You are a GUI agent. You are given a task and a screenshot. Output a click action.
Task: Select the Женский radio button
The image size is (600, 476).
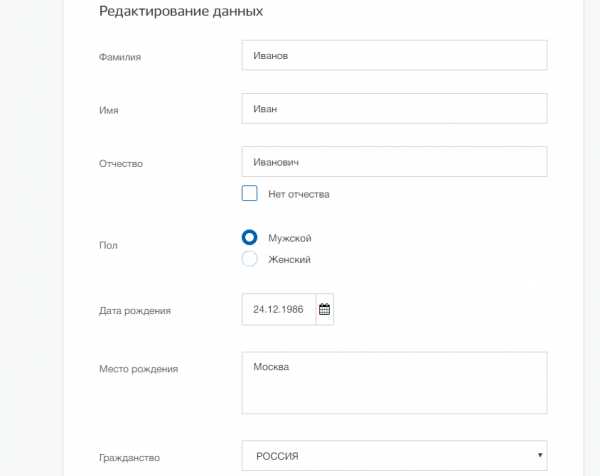249,259
